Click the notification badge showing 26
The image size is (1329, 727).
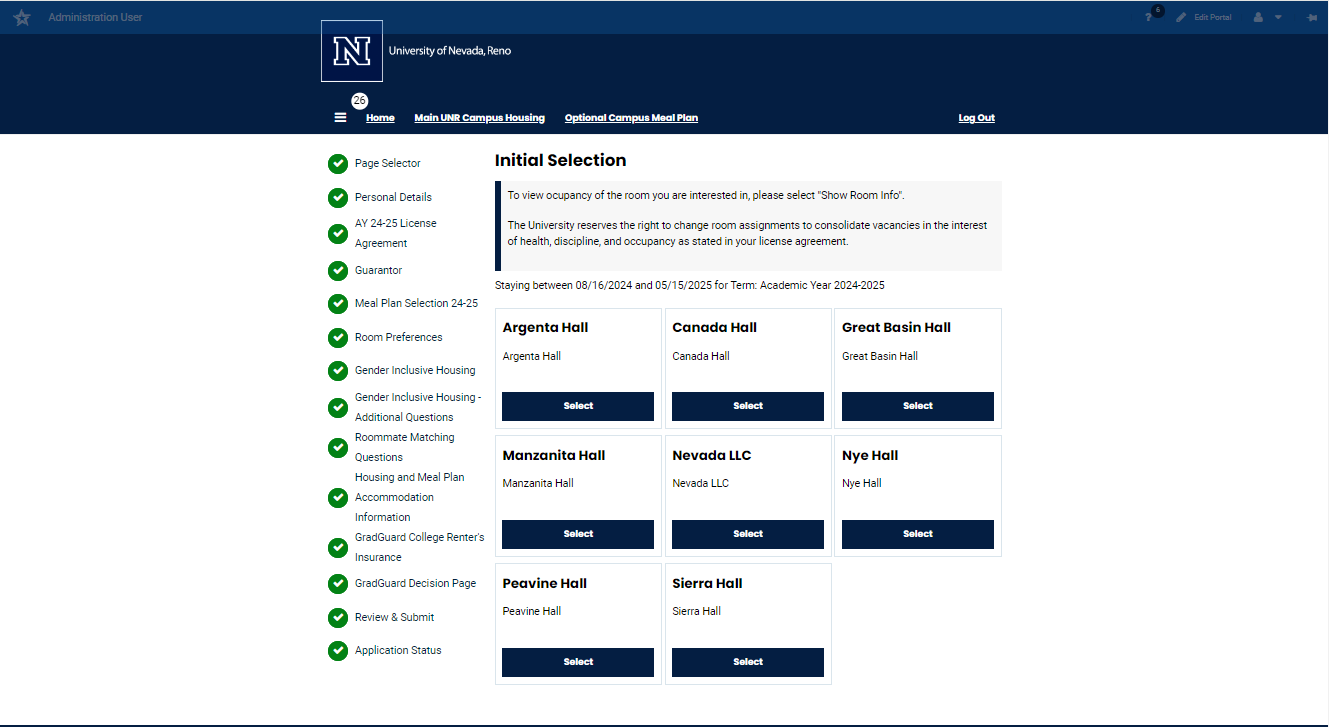[360, 100]
